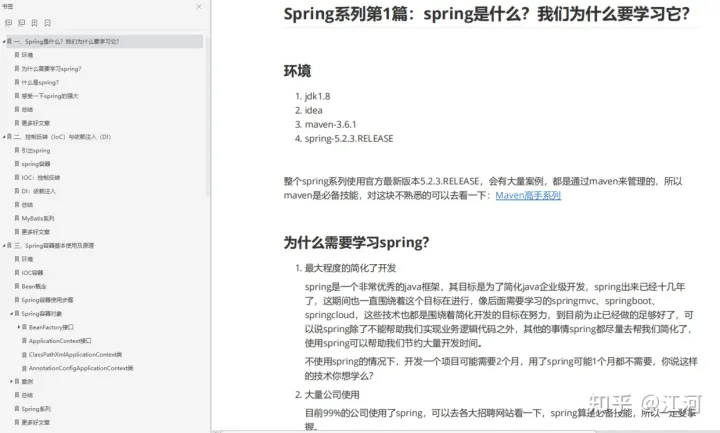Open bookmark MyBatis系列

38,219
